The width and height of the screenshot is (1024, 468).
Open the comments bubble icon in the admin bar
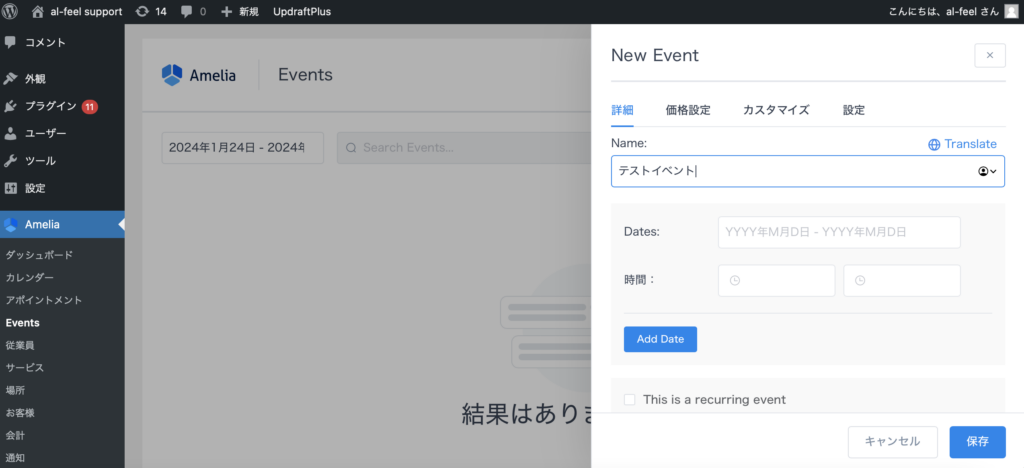tap(187, 12)
